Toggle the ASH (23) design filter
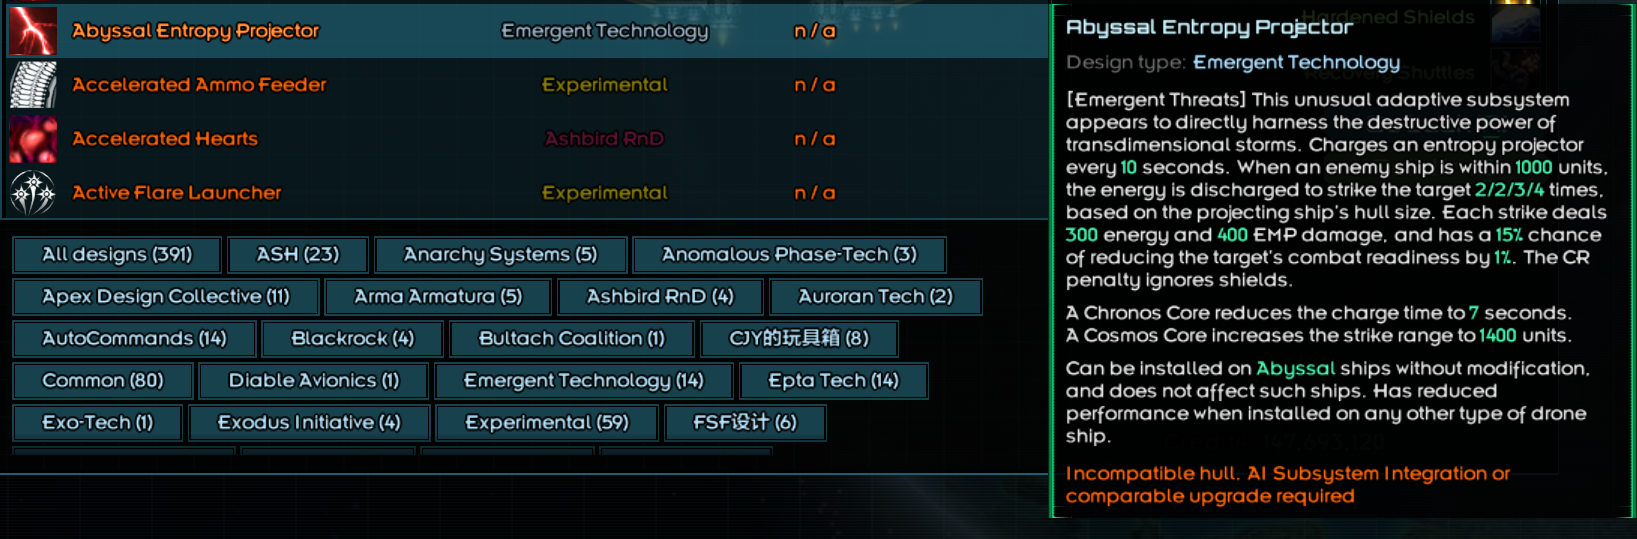 point(298,255)
